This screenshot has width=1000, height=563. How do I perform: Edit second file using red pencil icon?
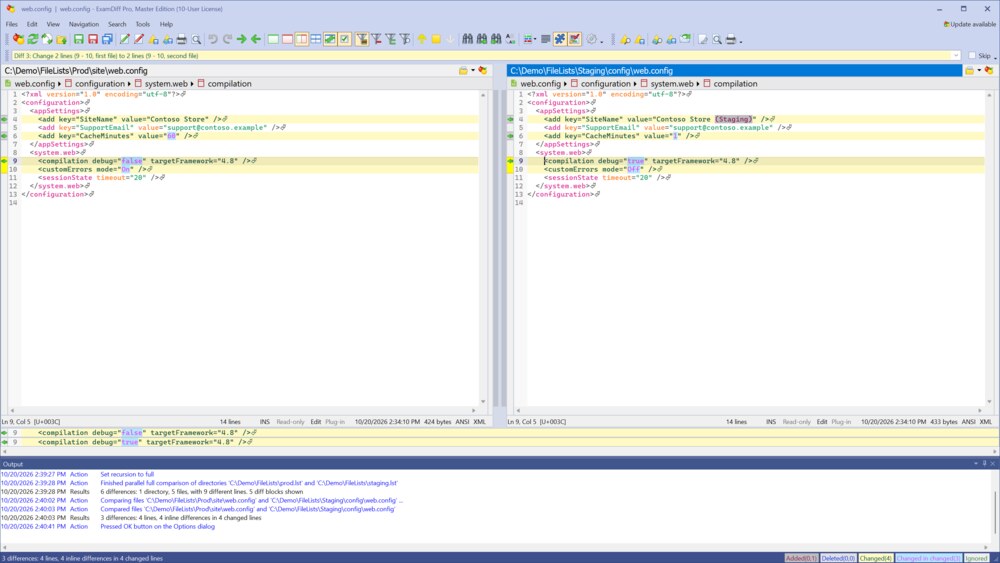click(138, 40)
